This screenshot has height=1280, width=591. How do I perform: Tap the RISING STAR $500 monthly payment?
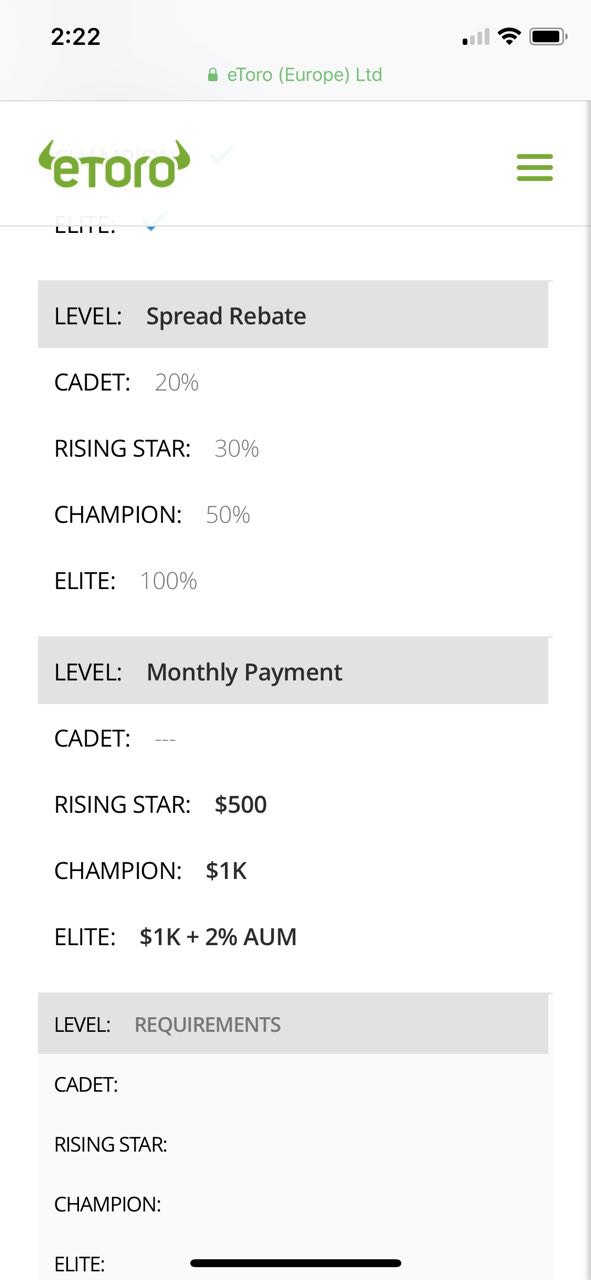[241, 805]
